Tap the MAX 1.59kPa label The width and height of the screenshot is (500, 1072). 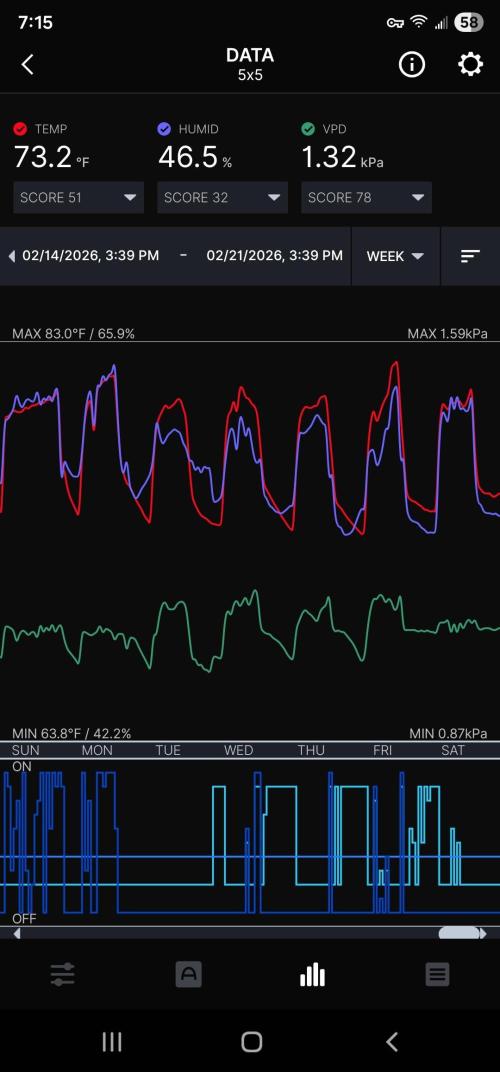[x=447, y=334]
